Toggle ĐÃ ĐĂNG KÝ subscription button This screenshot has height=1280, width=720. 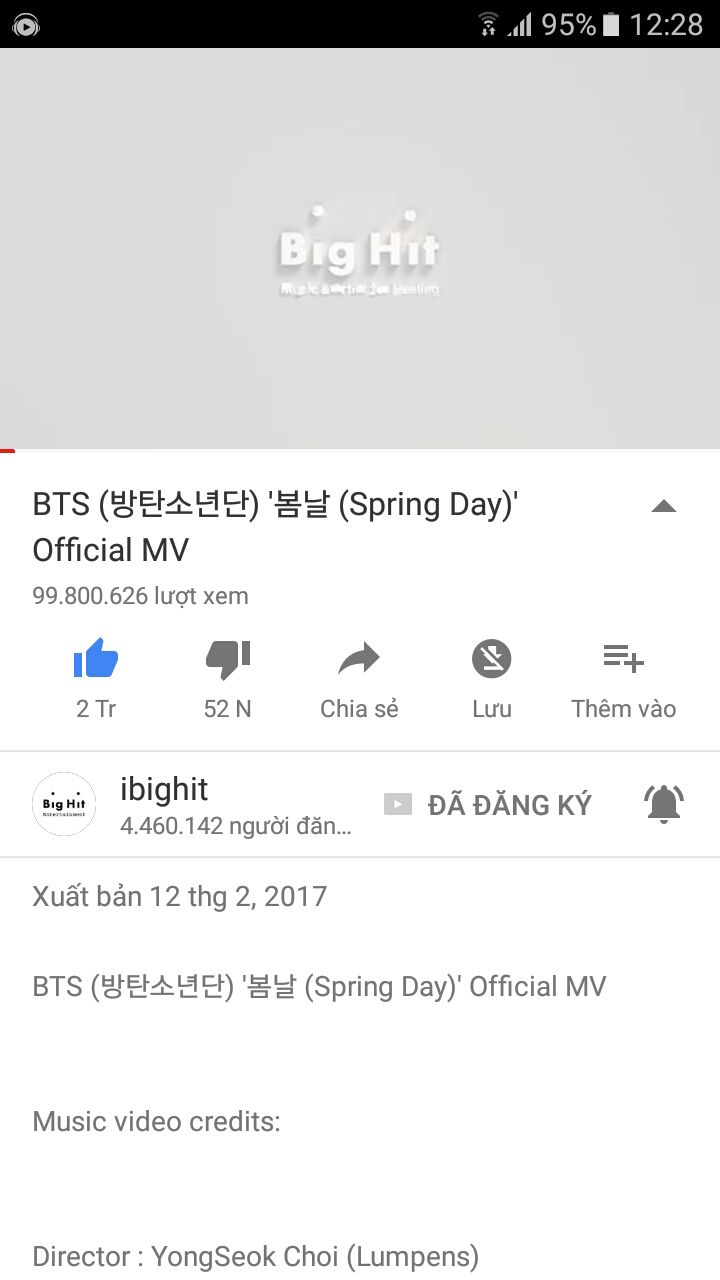click(488, 804)
